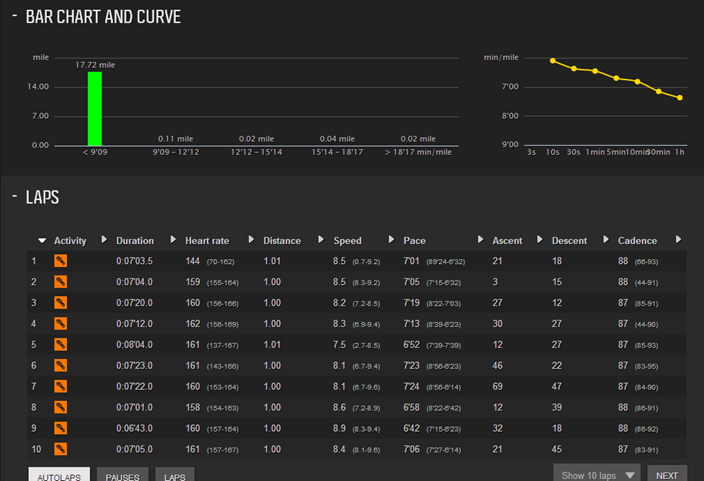
Task: Click the 1h point on pace curve
Action: (680, 97)
